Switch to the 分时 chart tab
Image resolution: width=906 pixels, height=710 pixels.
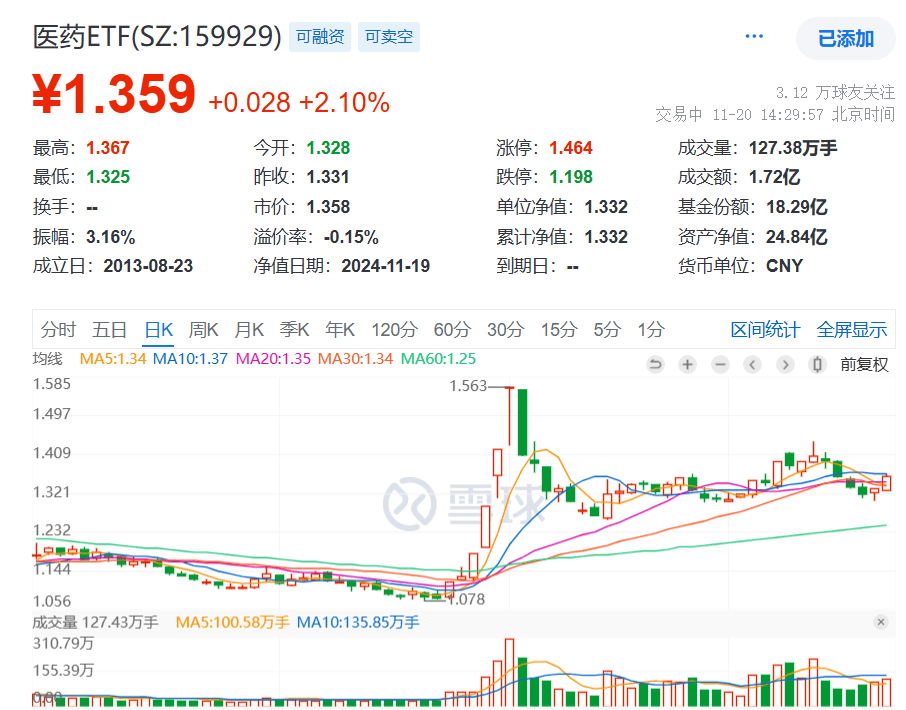tap(58, 330)
